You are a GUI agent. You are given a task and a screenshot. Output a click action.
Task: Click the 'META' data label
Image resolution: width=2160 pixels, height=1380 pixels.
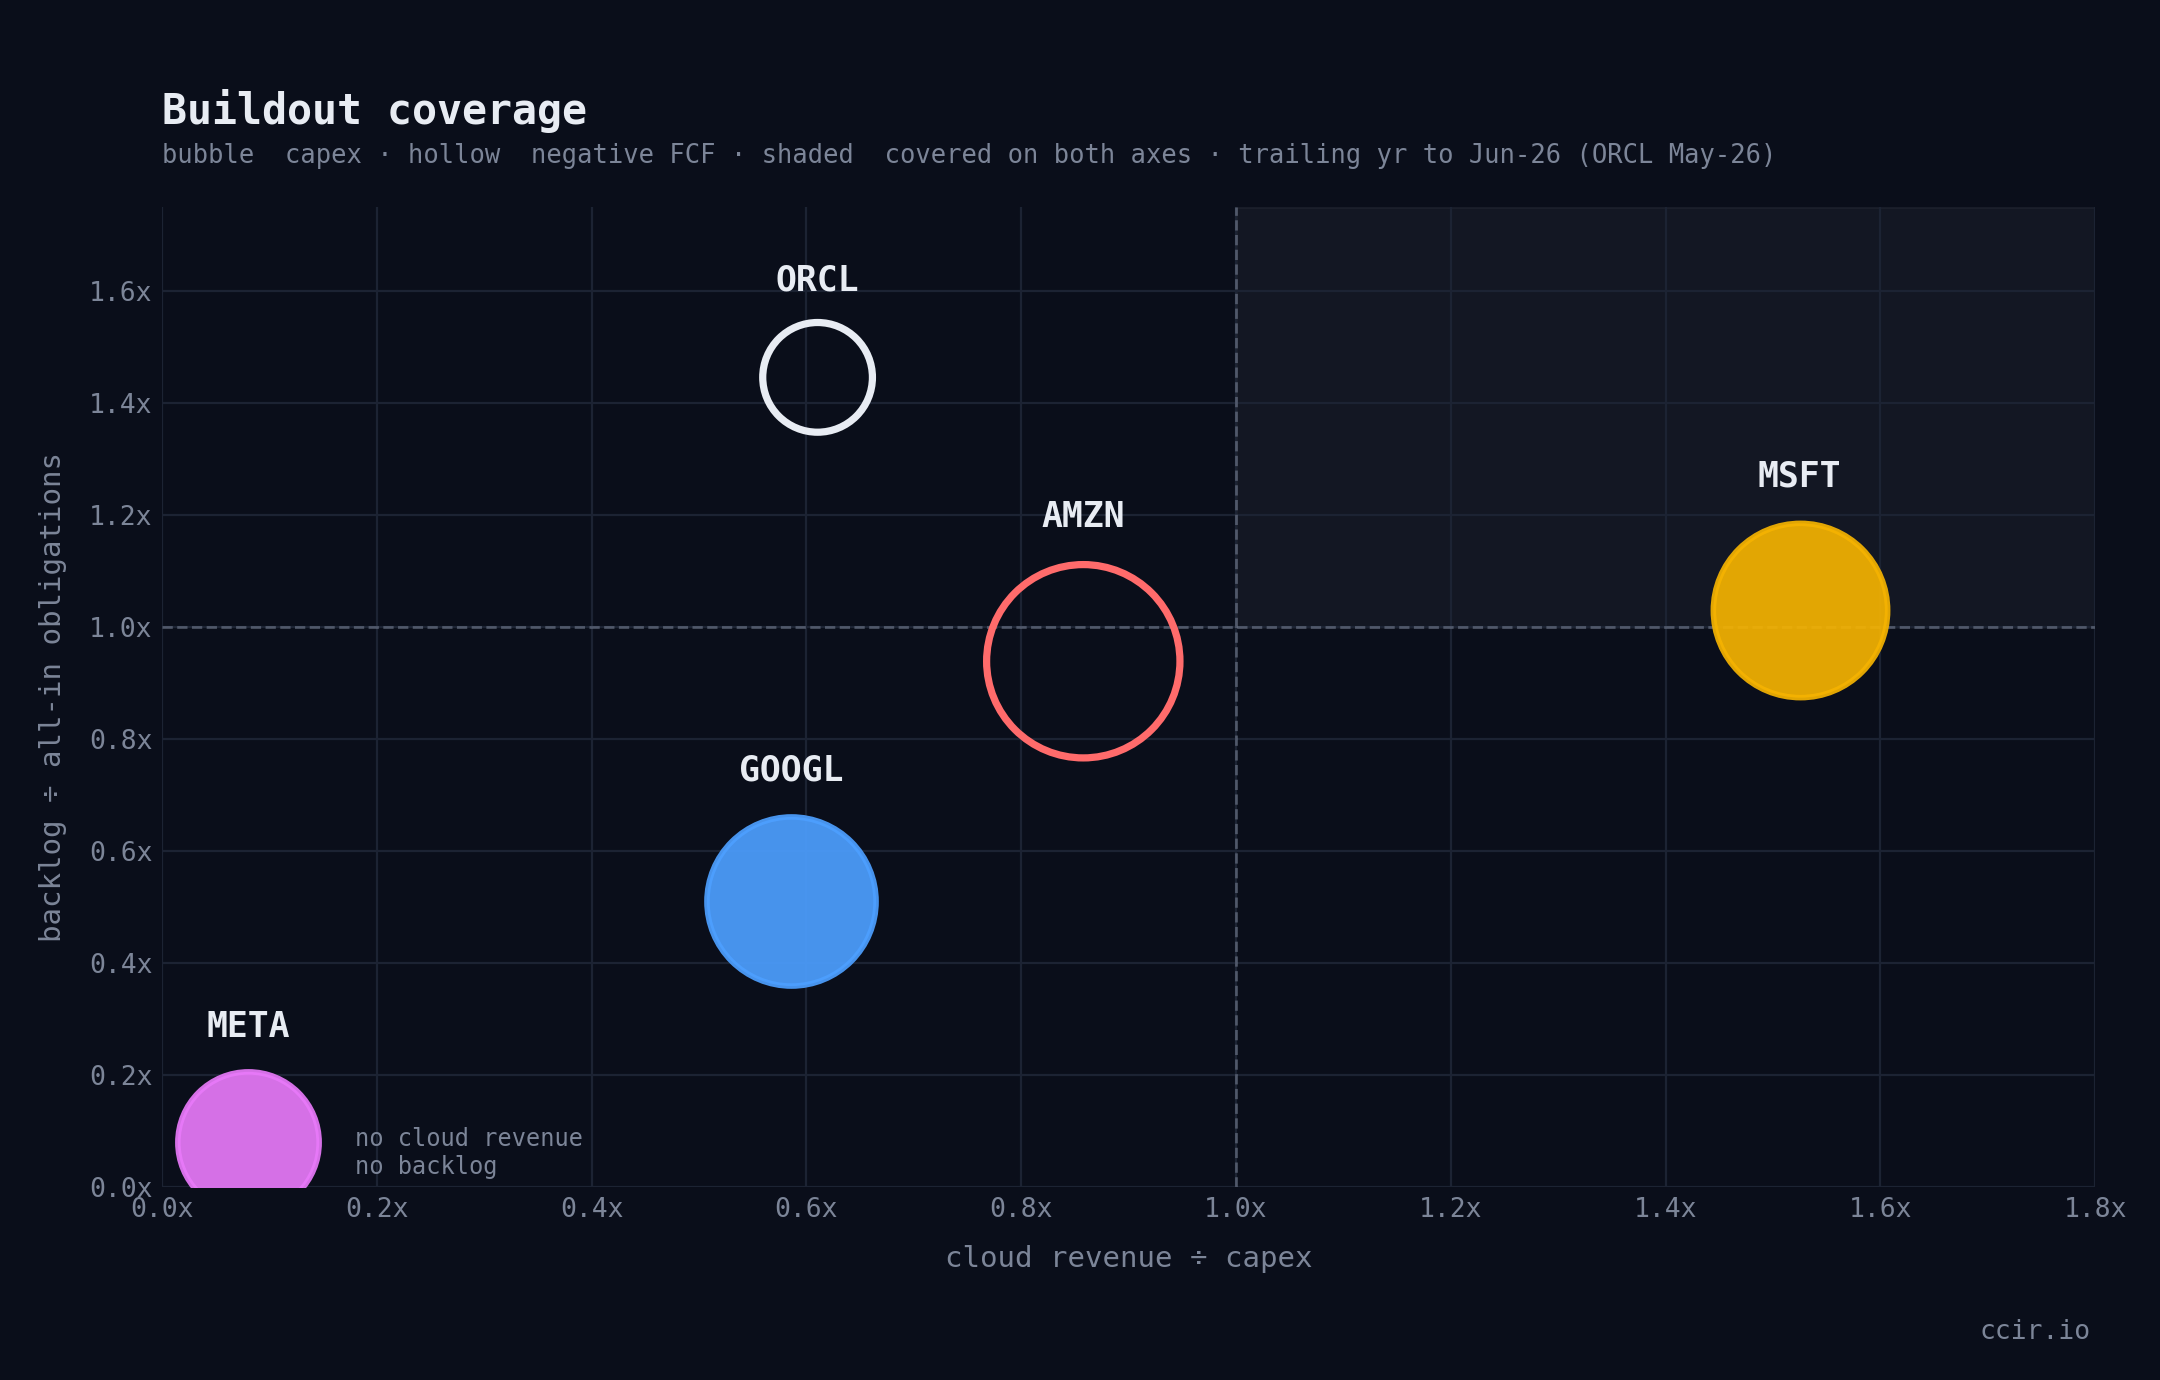coord(248,1025)
